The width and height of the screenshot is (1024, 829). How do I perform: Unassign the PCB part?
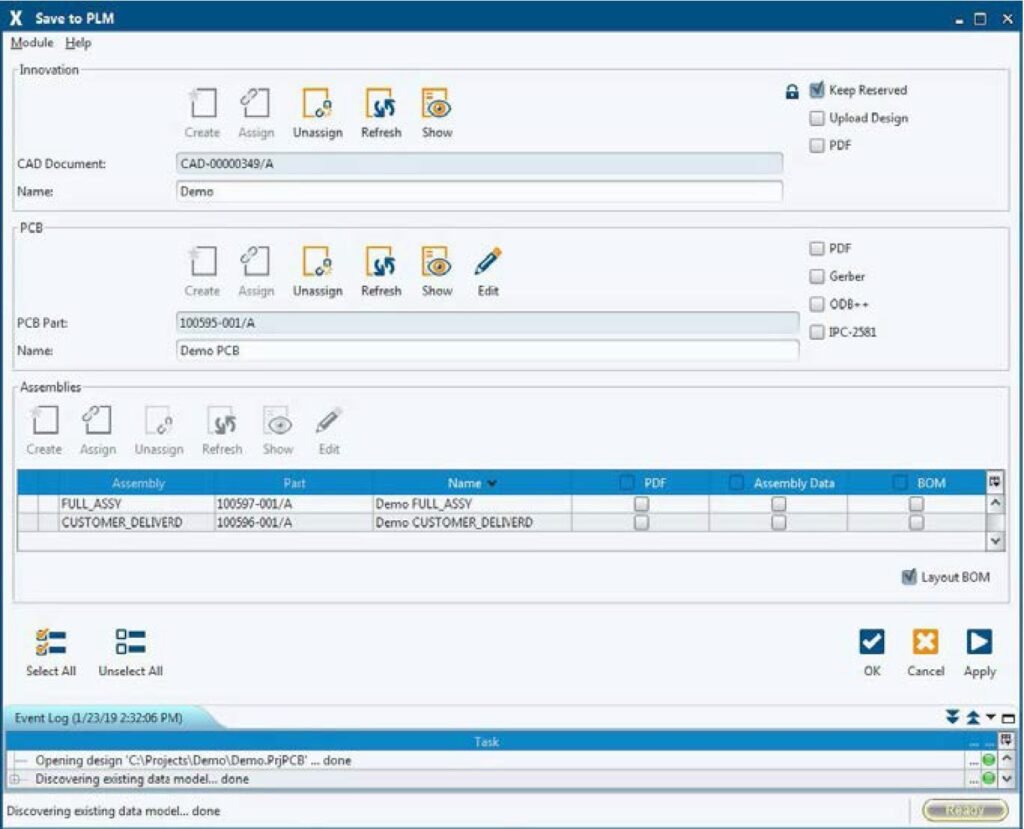[317, 263]
